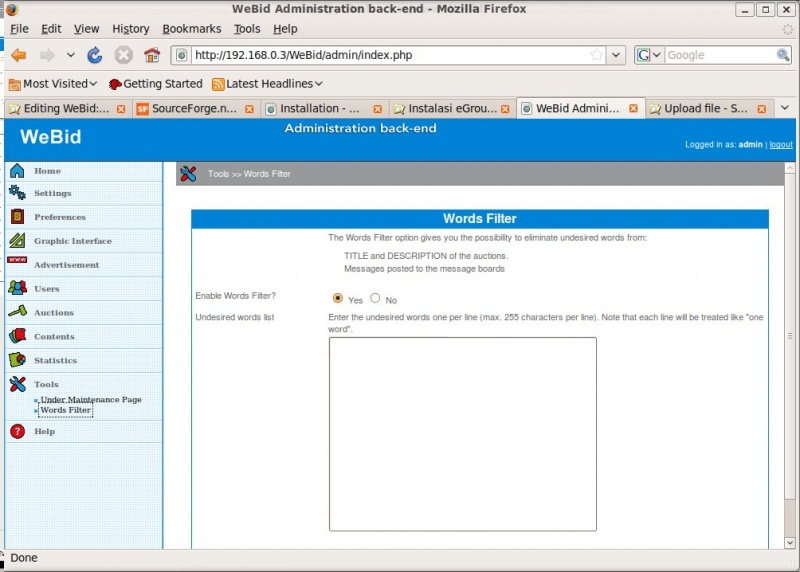Select No to disable Words Filter
Viewport: 800px width, 572px height.
coord(376,298)
